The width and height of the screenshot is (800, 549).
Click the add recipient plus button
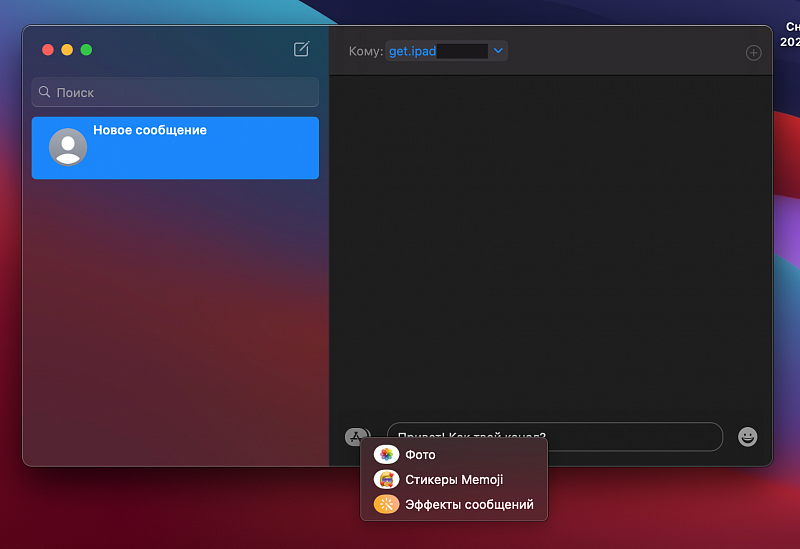pyautogui.click(x=754, y=53)
